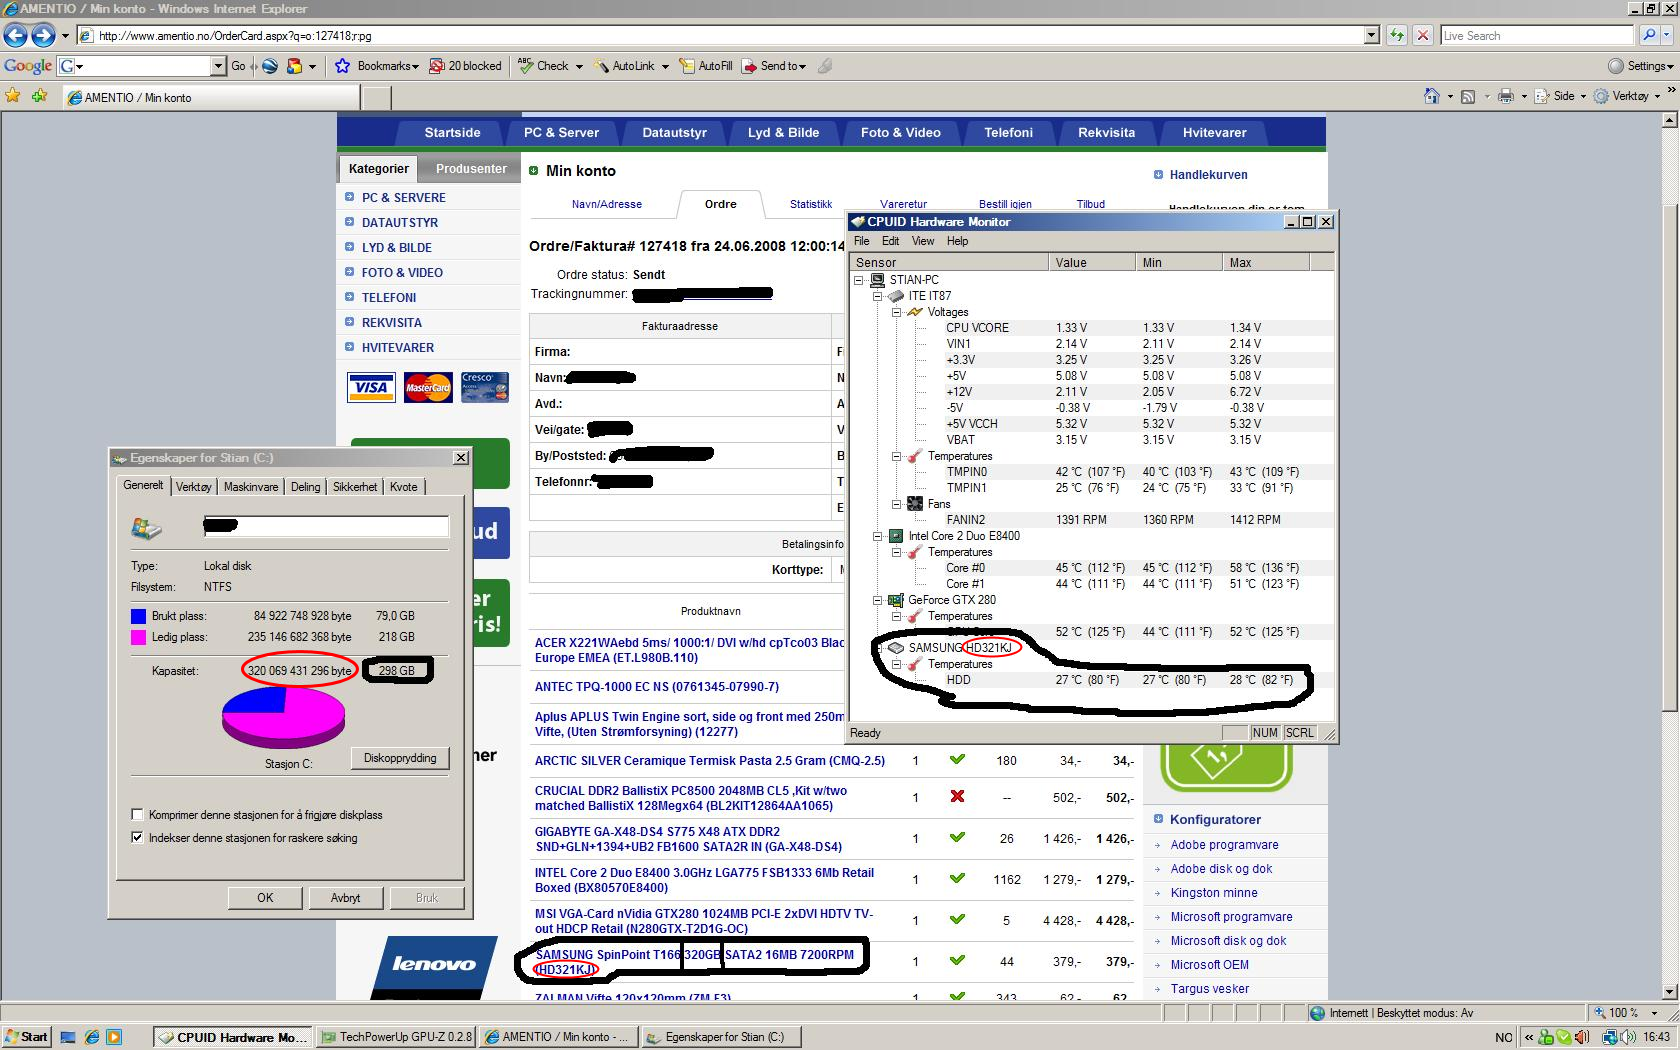
Task: Open the Handlekurven link
Action: pos(1208,175)
